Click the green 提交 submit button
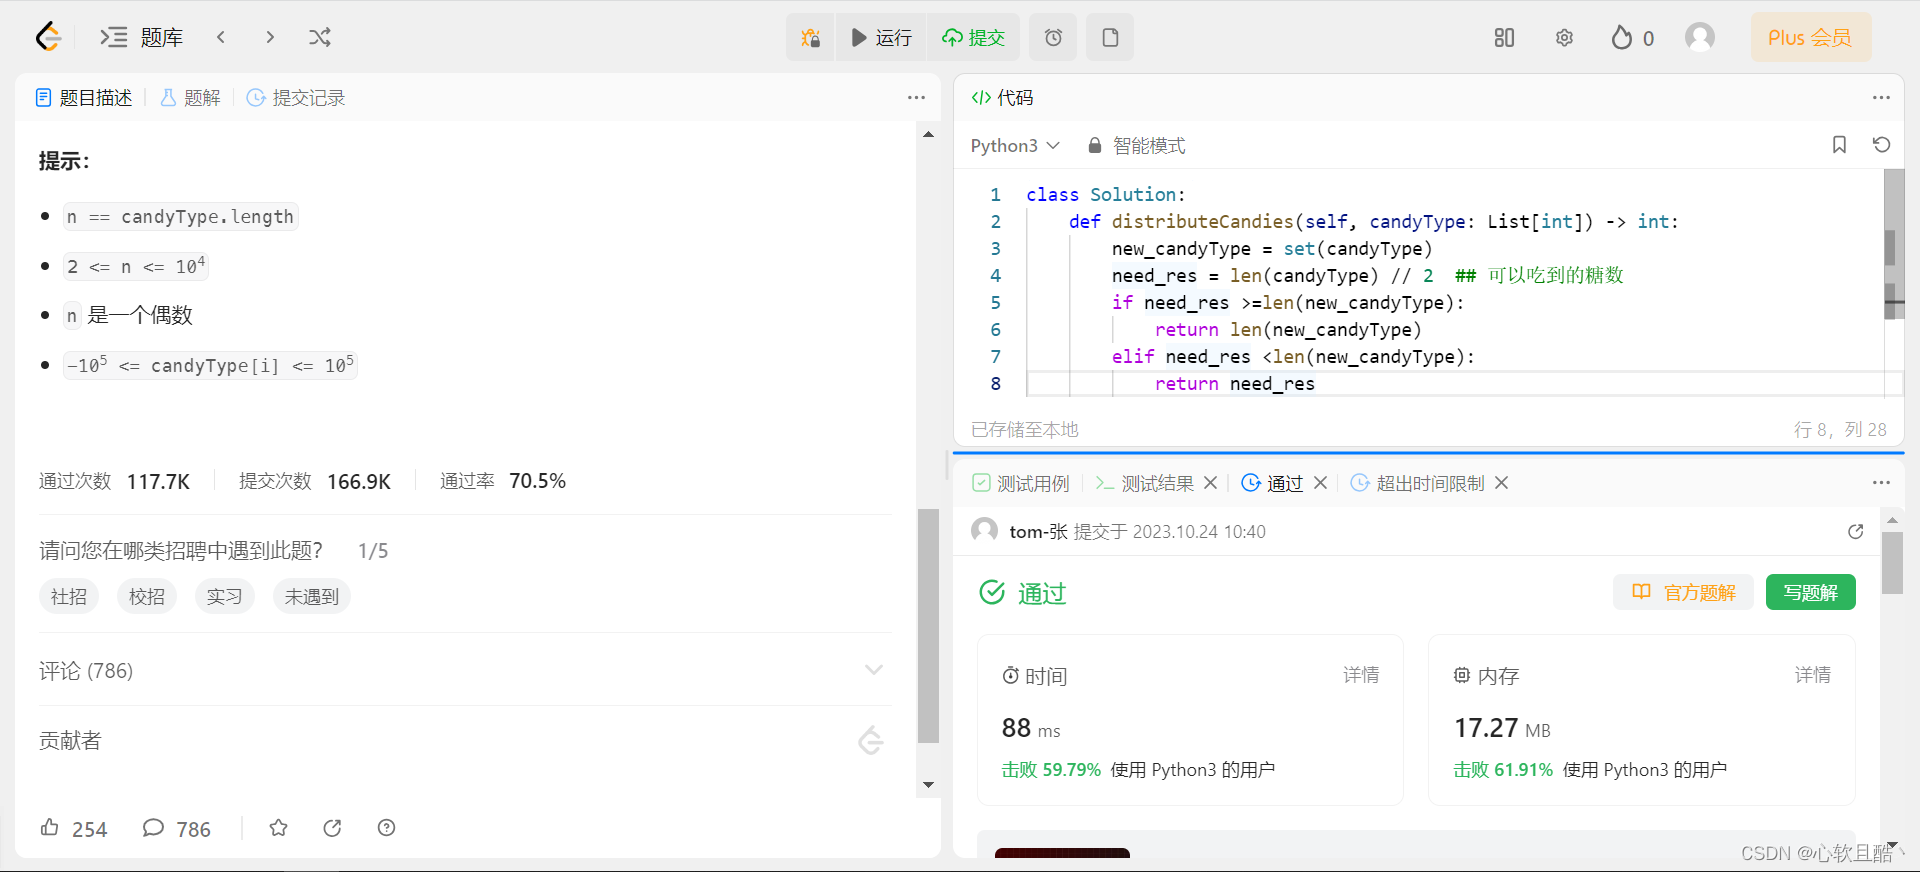Viewport: 1920px width, 872px height. 973,38
